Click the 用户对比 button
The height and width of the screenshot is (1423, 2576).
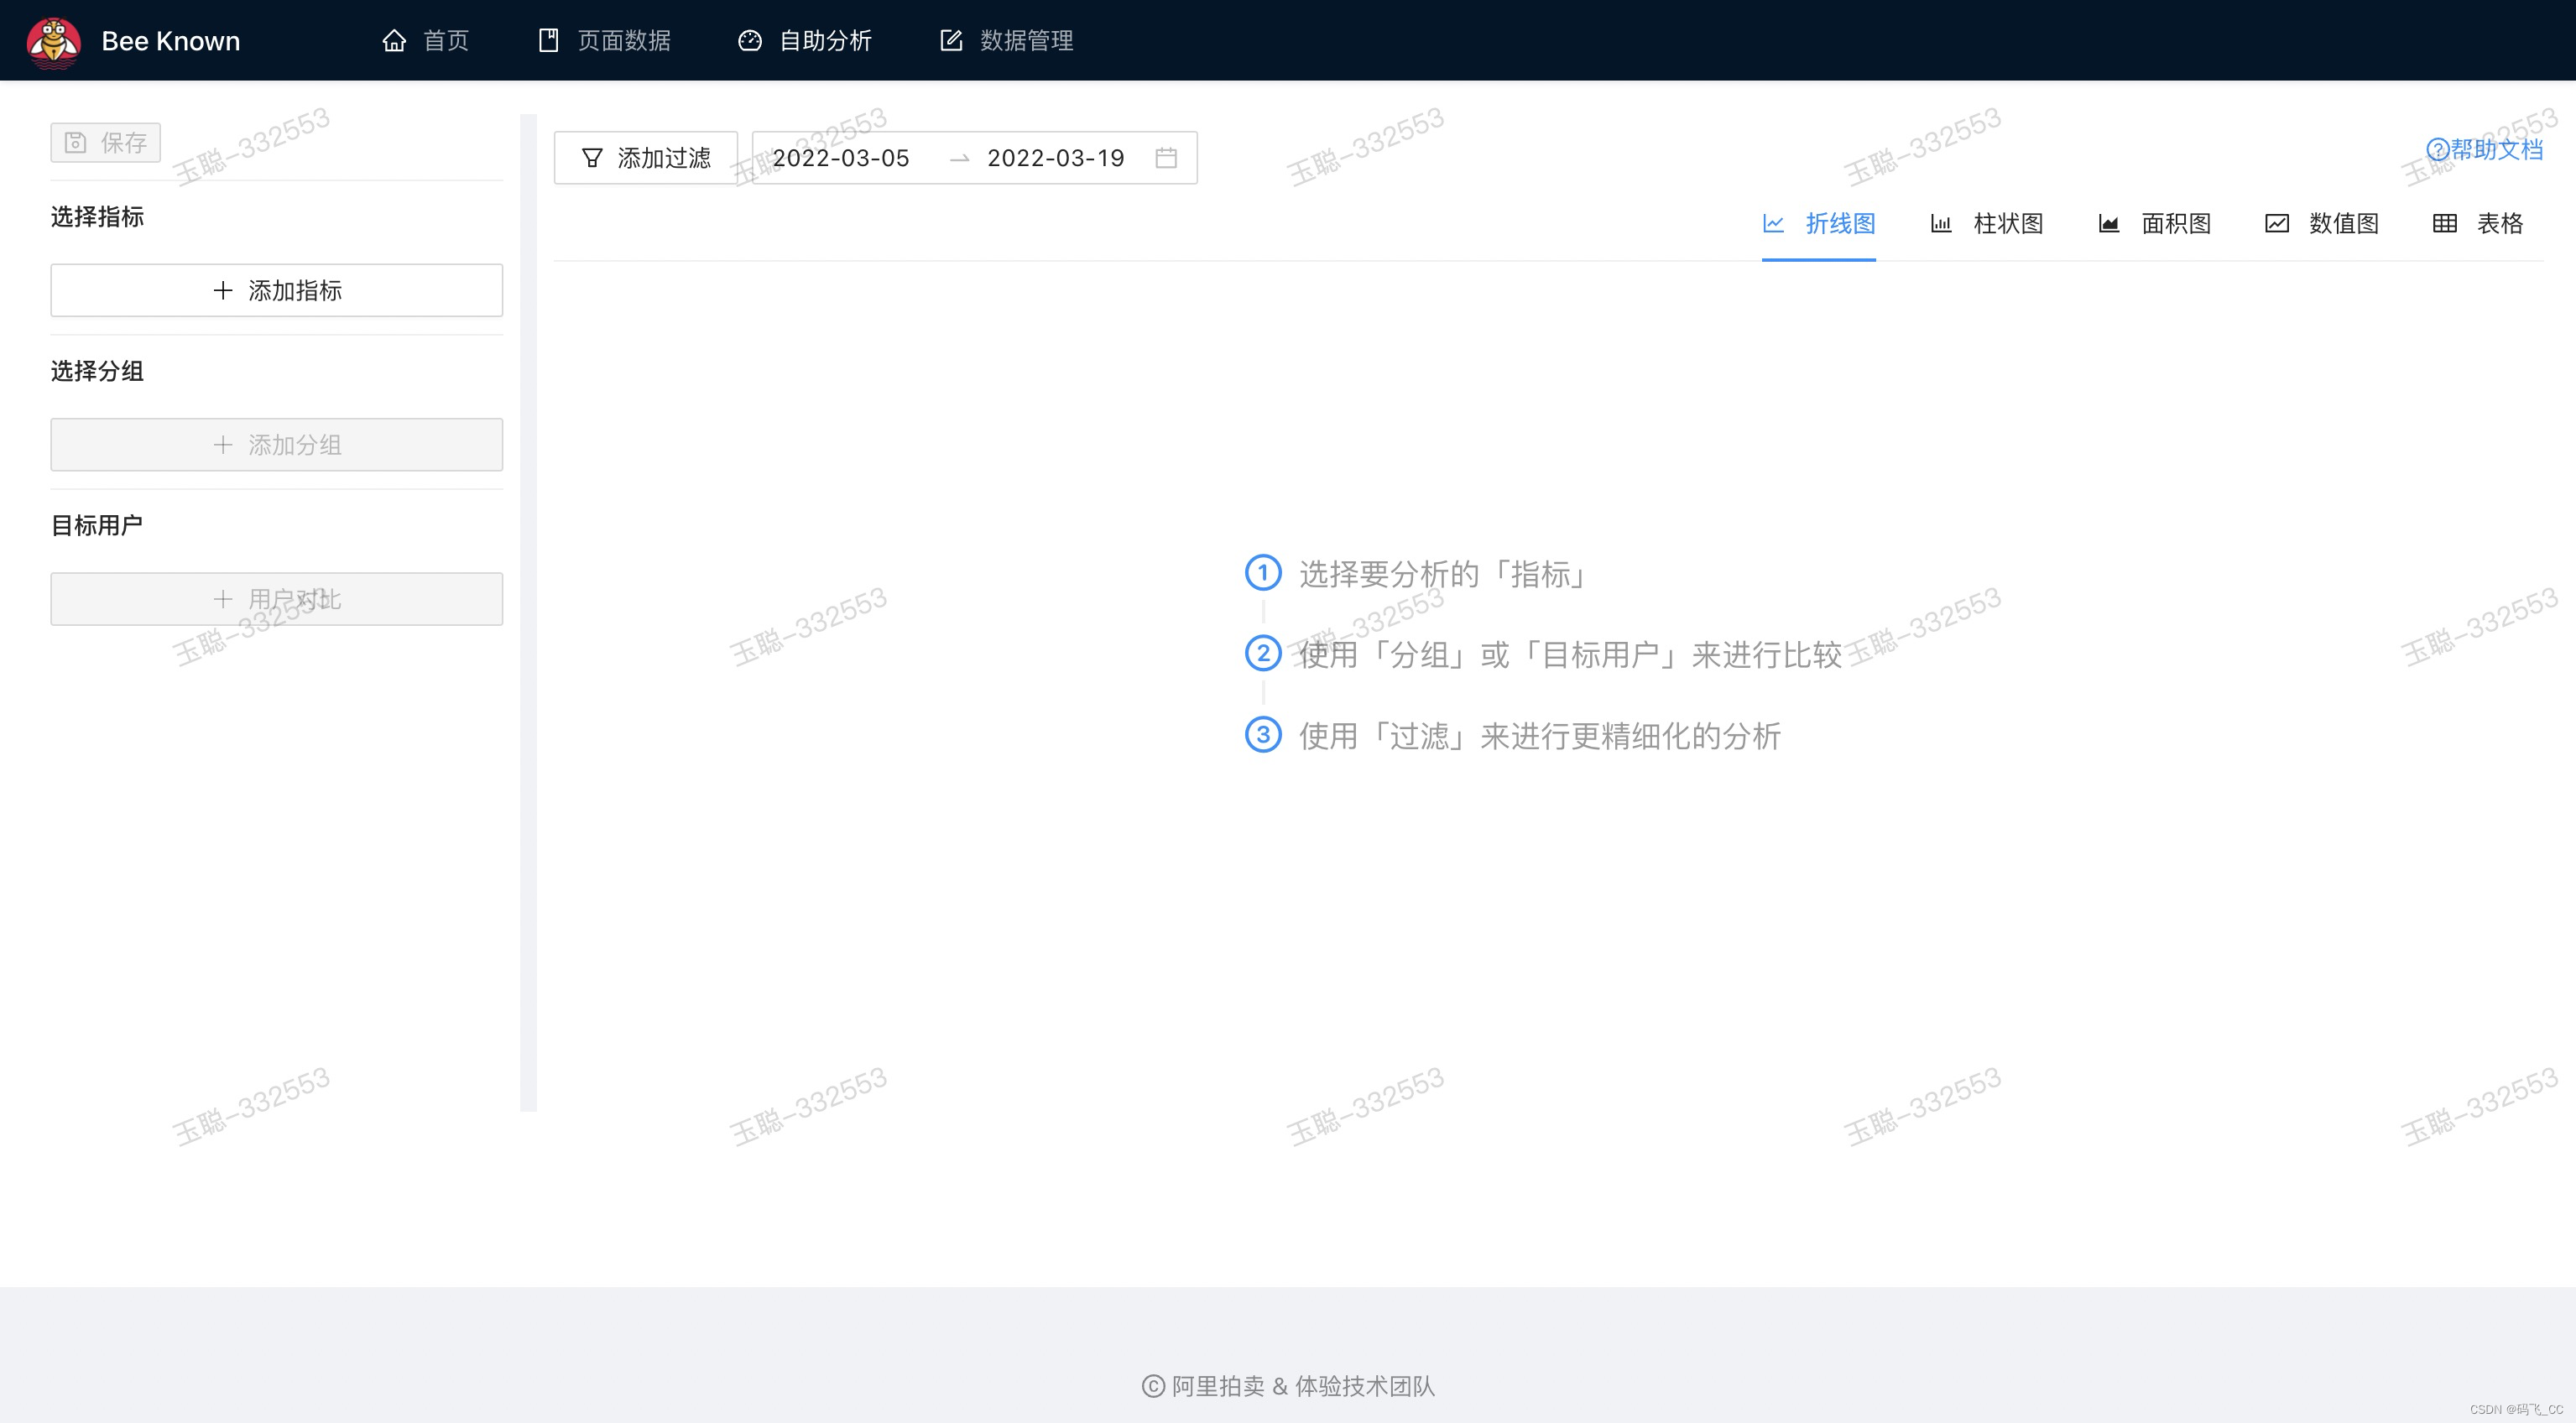click(x=277, y=599)
